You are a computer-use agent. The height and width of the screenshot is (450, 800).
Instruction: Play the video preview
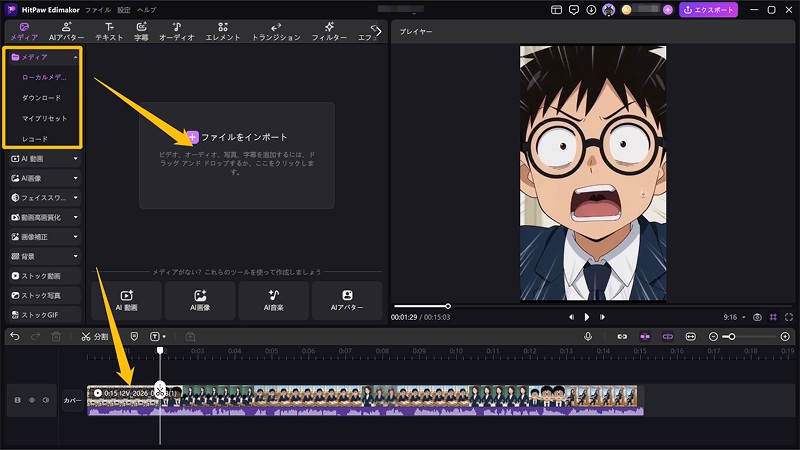click(x=587, y=317)
